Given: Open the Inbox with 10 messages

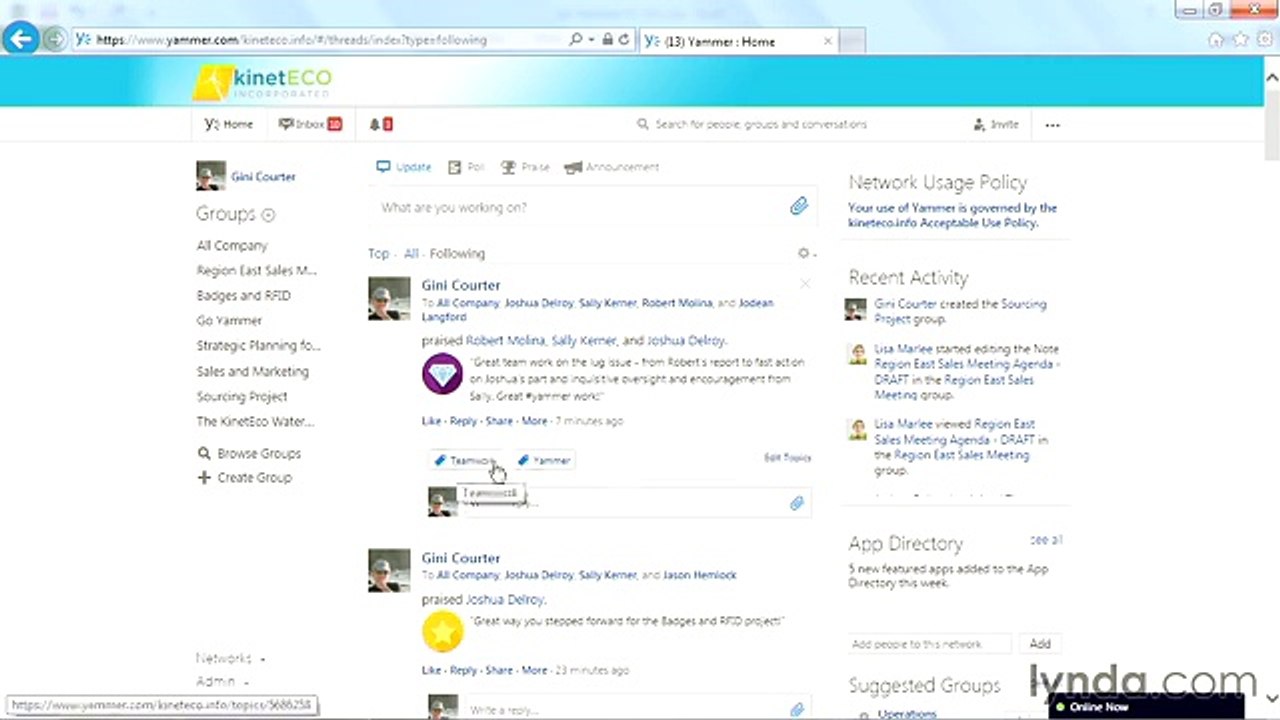Looking at the screenshot, I should (310, 124).
